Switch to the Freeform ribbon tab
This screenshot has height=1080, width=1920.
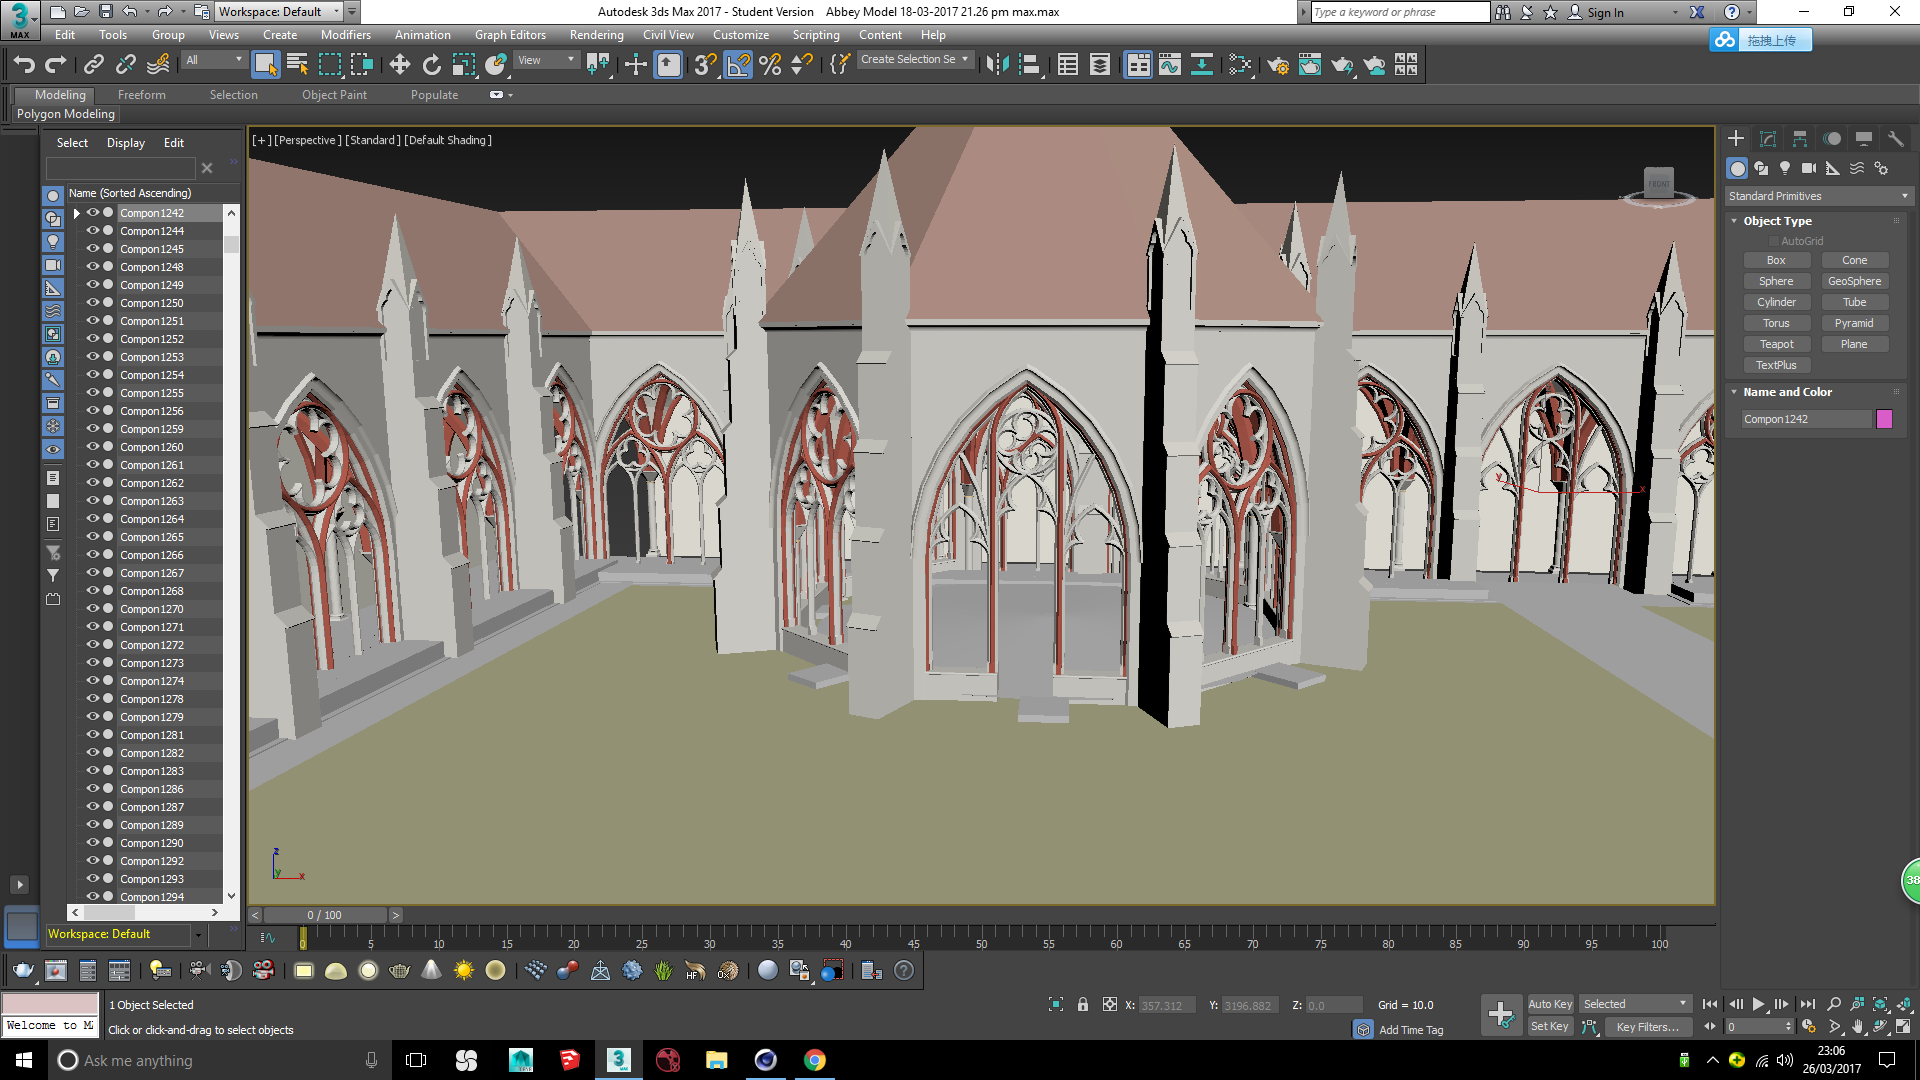coord(142,95)
